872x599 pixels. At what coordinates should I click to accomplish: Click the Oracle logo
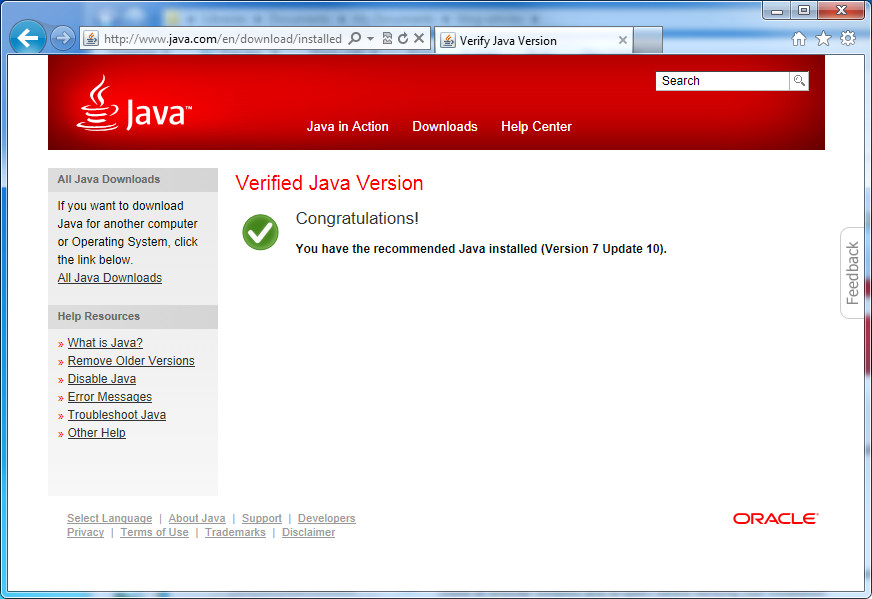[x=775, y=518]
